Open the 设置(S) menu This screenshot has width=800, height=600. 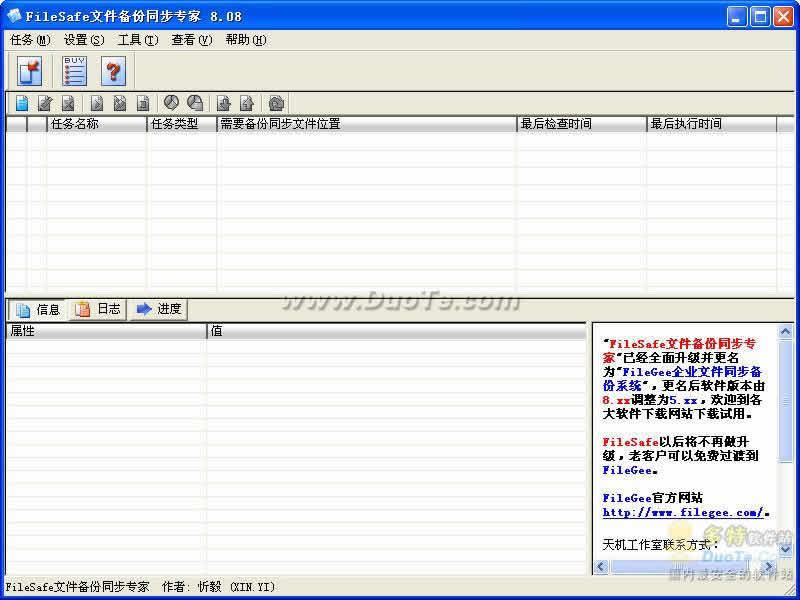pos(84,40)
